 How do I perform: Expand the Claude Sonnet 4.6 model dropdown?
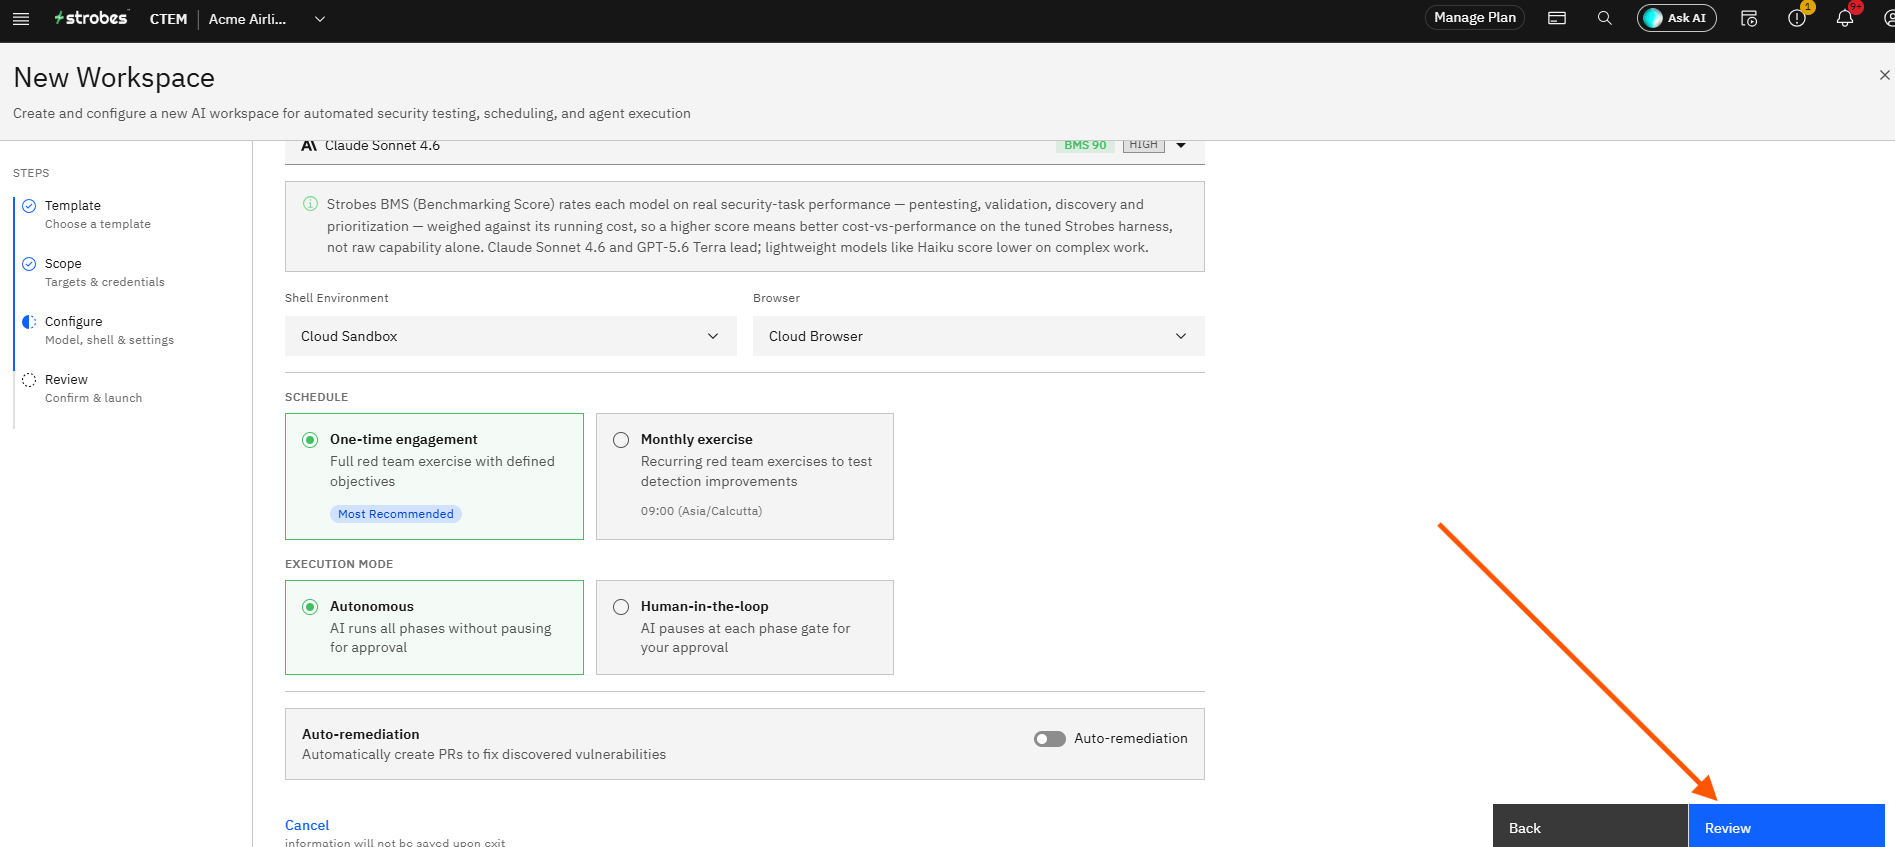[1181, 146]
